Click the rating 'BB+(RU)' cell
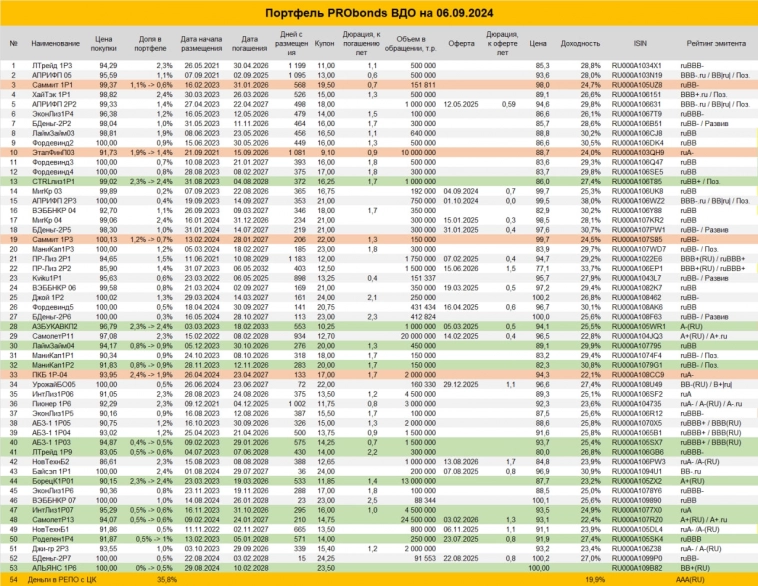Viewport: 758px width, 586px height. [x=695, y=568]
